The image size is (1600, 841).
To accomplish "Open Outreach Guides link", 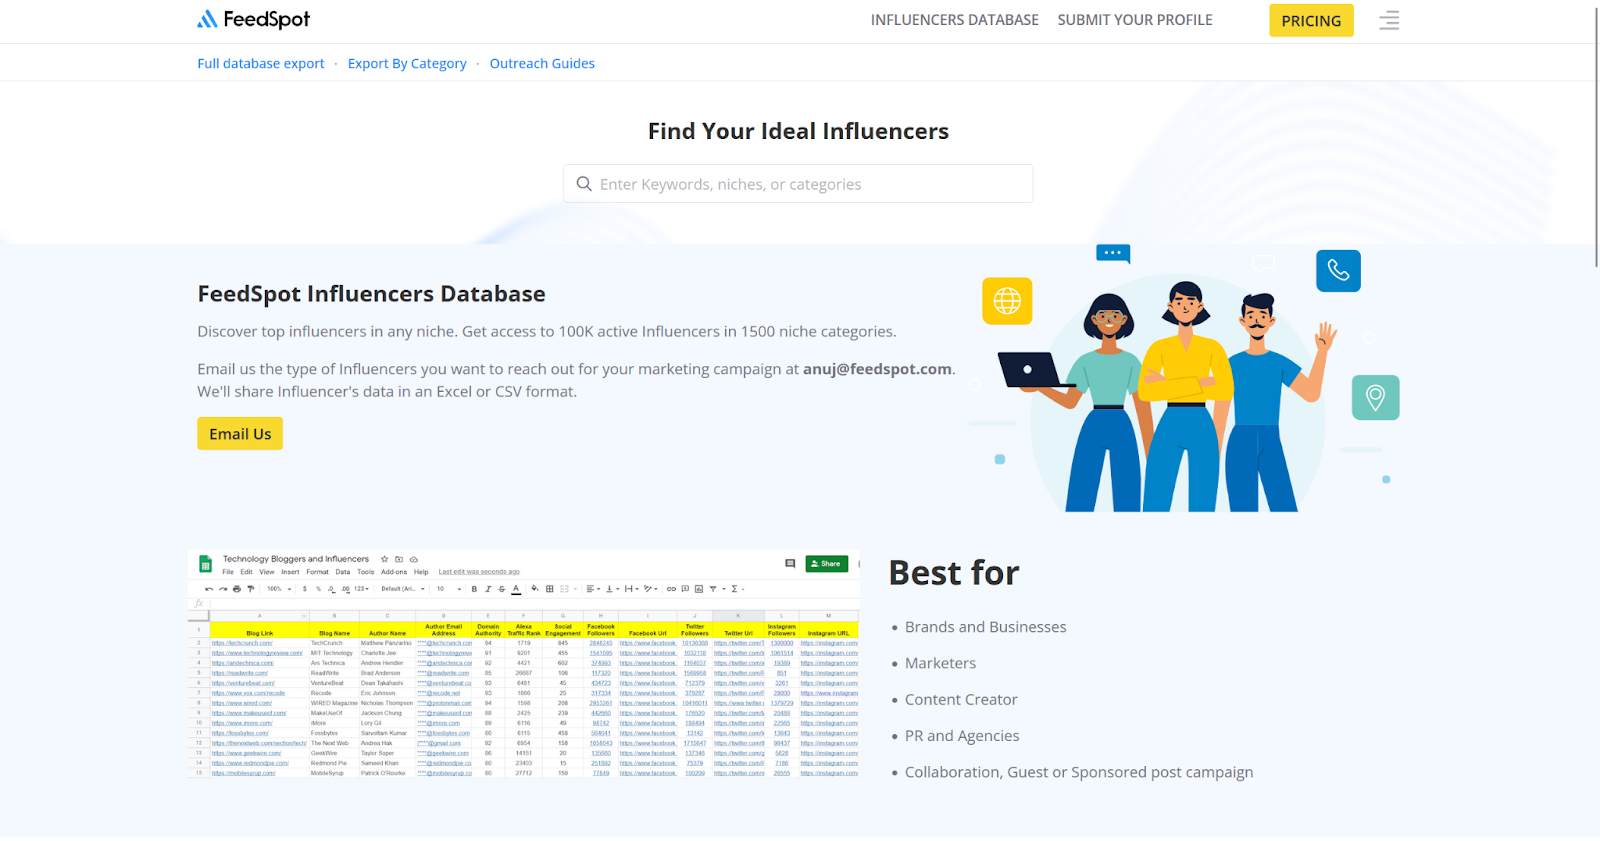I will click(542, 63).
